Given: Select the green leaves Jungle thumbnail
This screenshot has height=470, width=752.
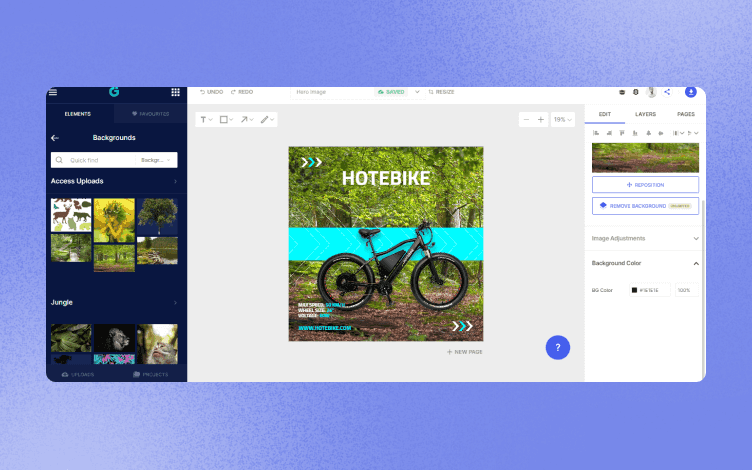Looking at the screenshot, I should tap(71, 338).
